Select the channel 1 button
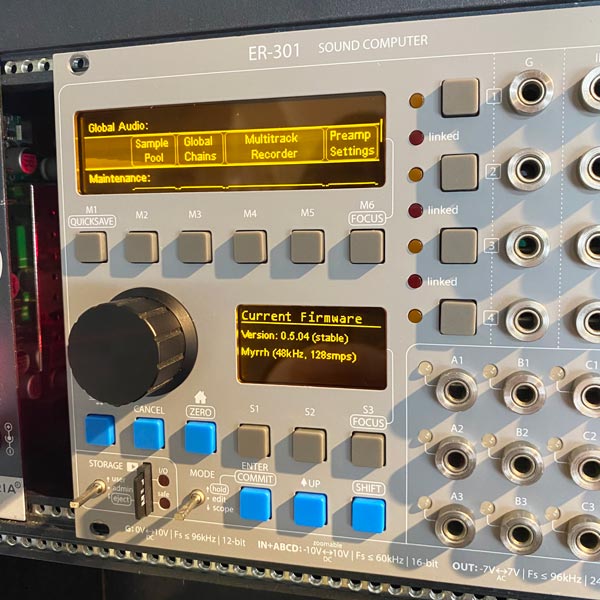 (x=460, y=97)
